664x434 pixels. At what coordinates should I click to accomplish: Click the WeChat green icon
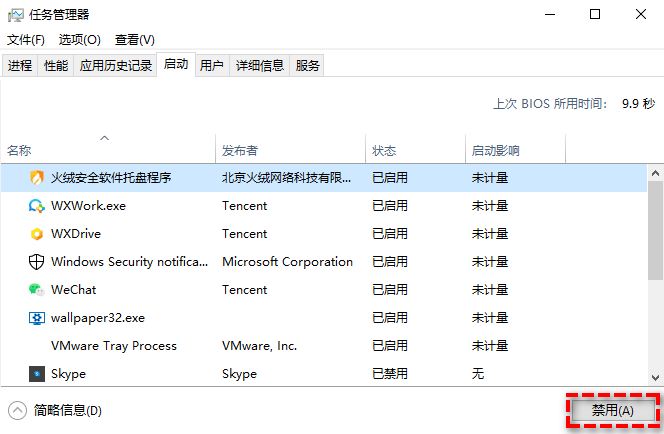coord(36,290)
